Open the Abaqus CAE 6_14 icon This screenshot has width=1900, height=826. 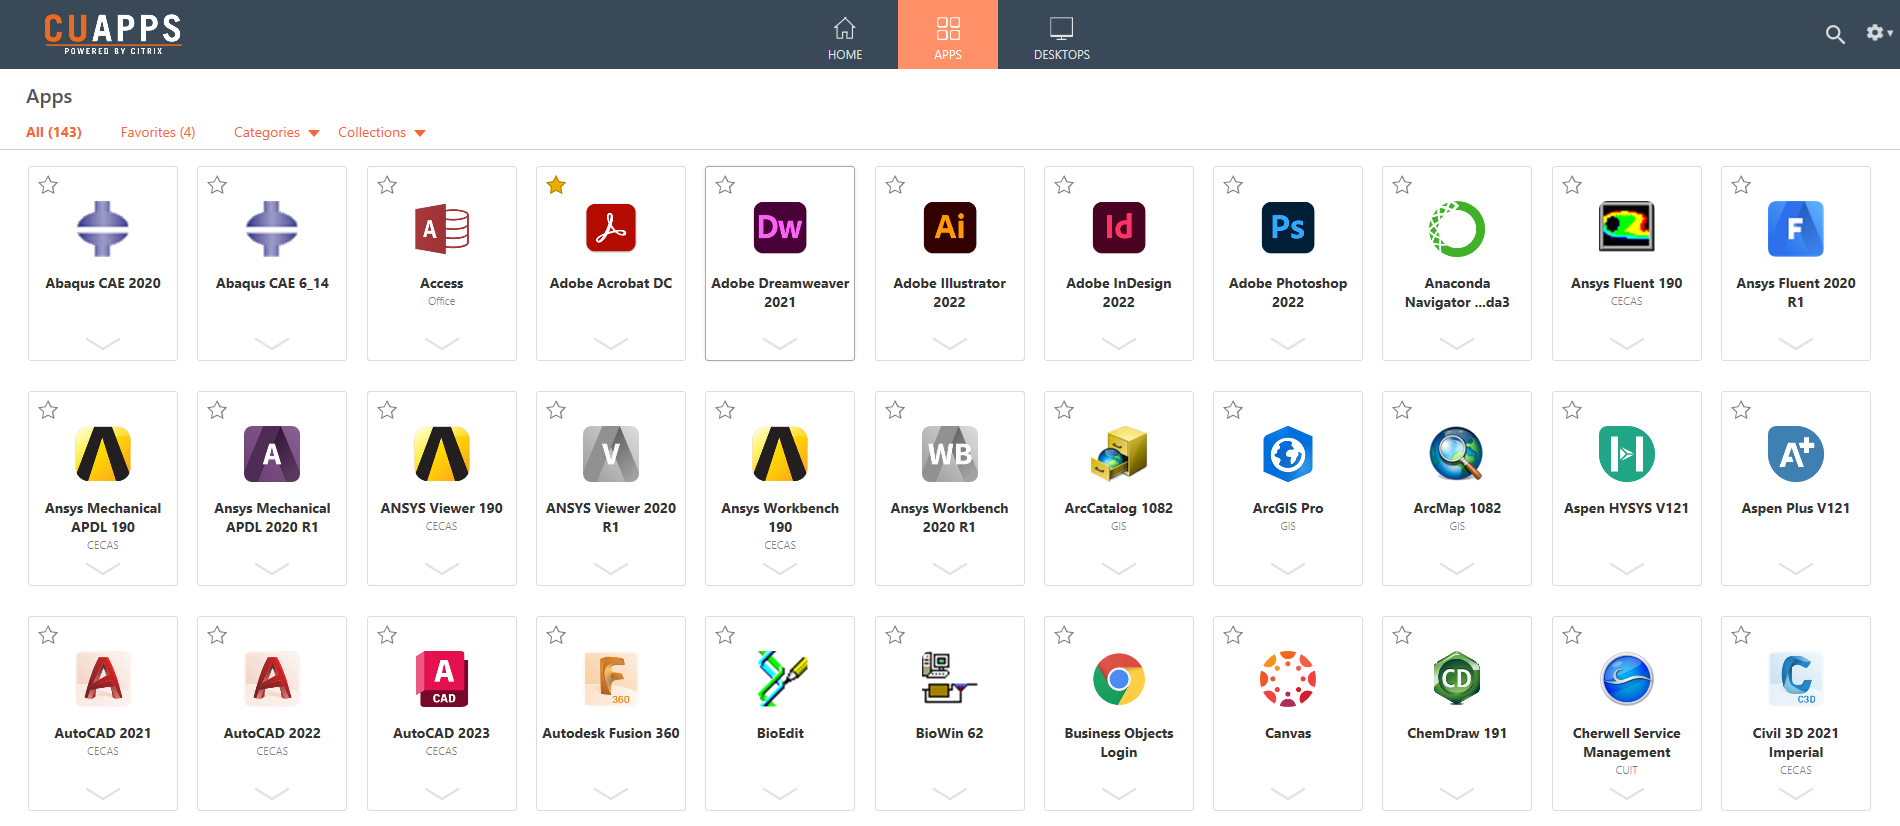272,228
